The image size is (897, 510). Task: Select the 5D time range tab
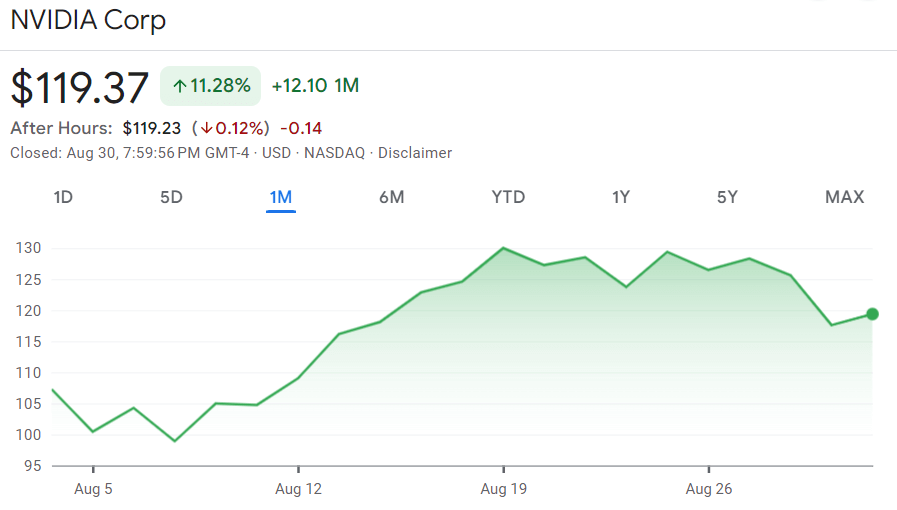171,197
